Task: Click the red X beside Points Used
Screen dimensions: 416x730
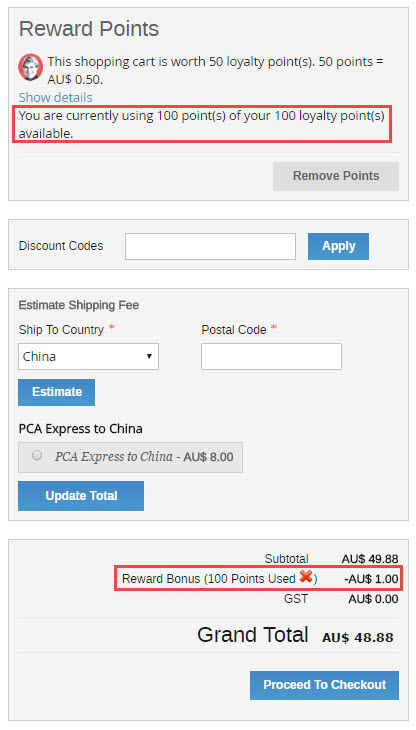Action: [x=306, y=577]
